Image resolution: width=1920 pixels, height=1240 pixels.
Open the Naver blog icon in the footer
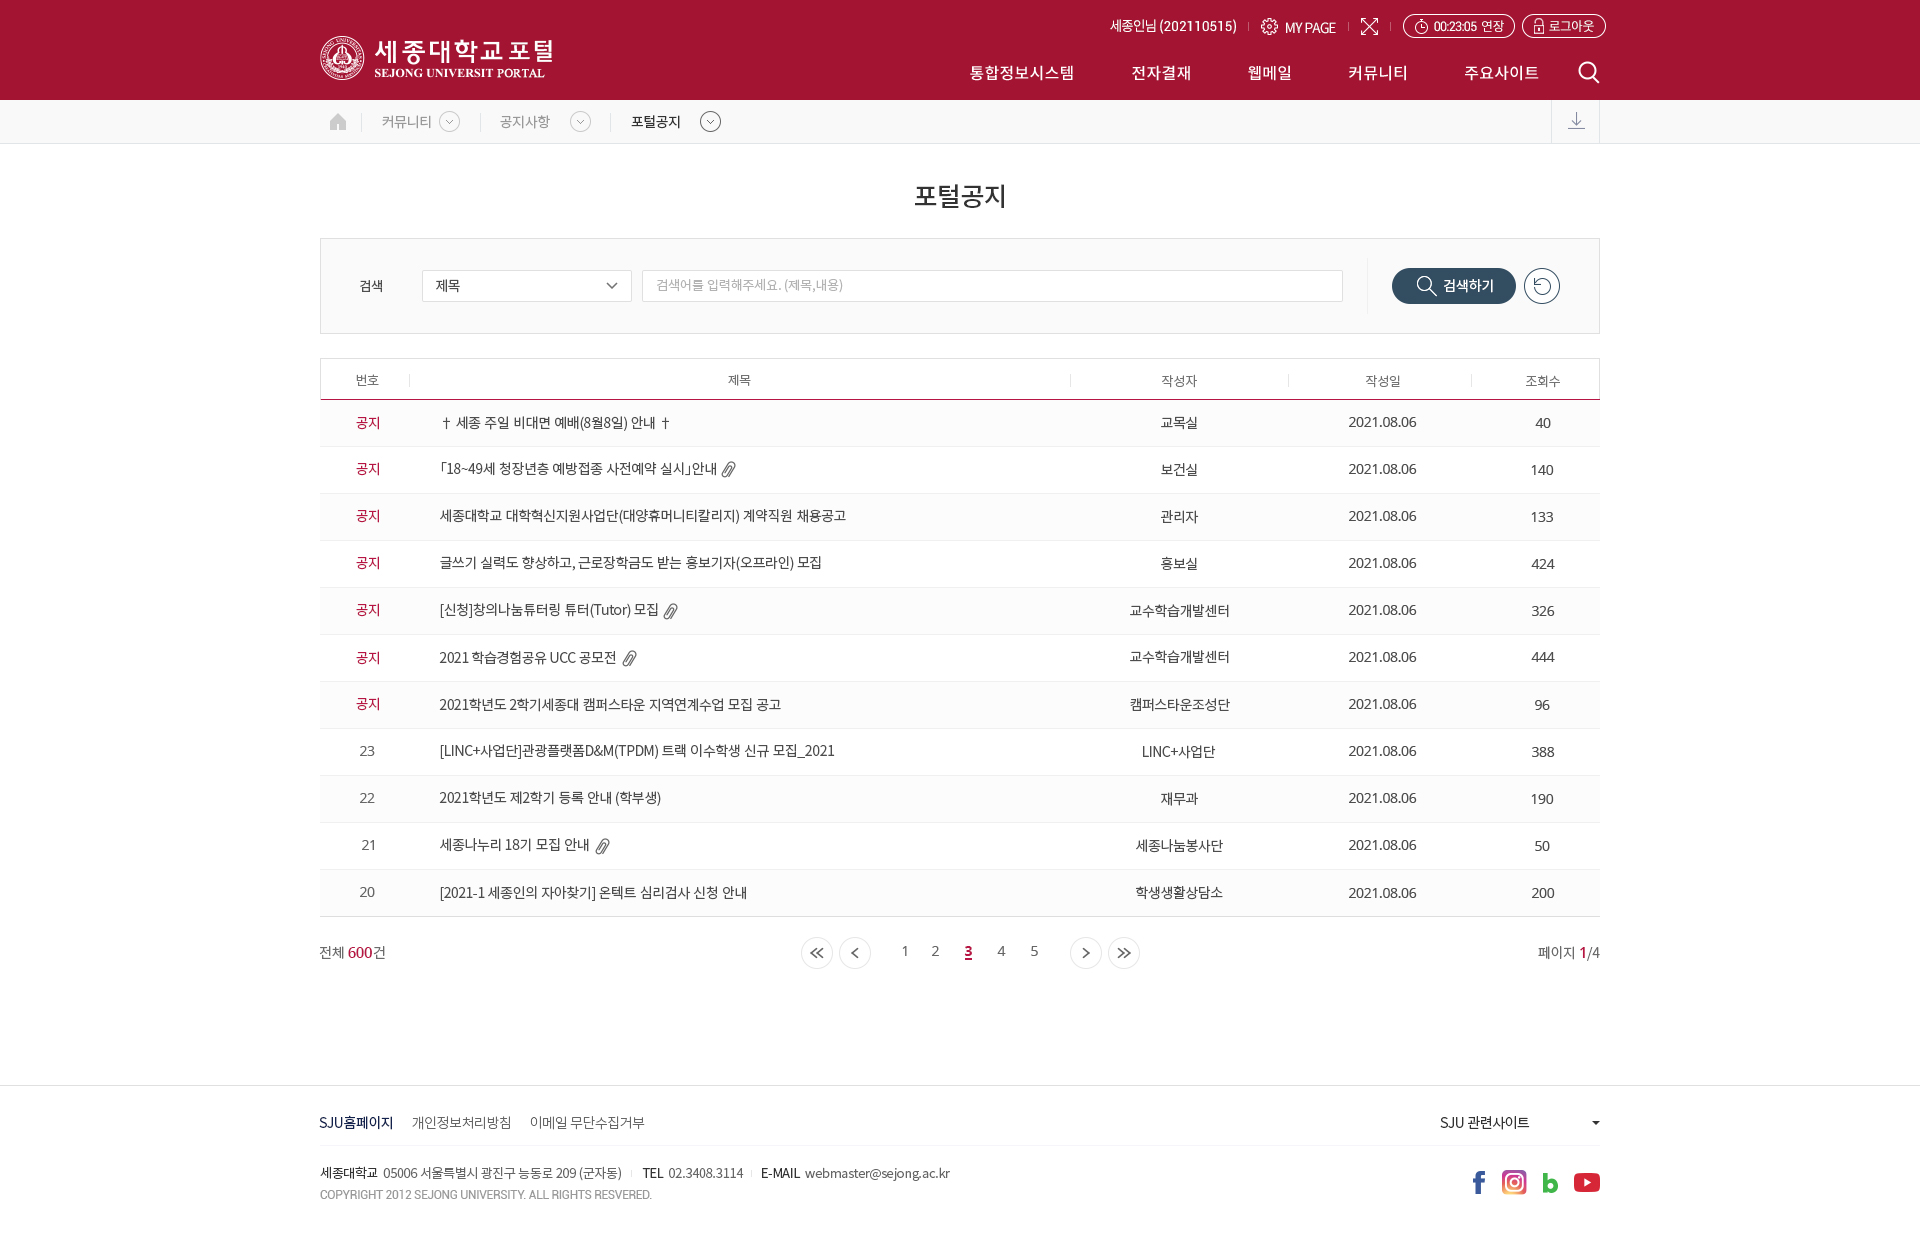pos(1551,1182)
